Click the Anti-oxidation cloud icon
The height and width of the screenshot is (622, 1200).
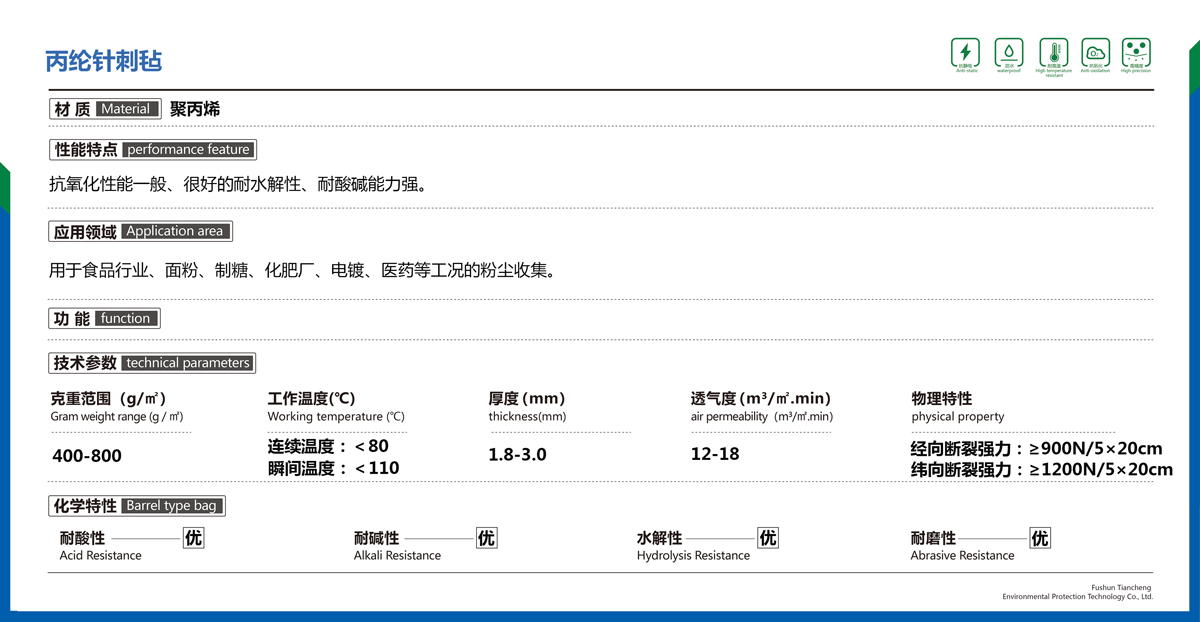tap(1095, 52)
